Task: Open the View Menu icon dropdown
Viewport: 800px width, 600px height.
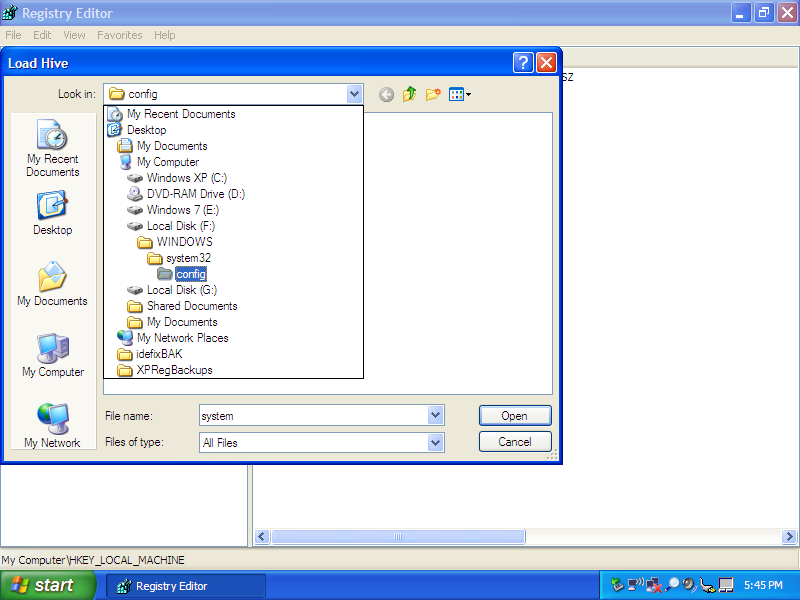Action: 460,94
